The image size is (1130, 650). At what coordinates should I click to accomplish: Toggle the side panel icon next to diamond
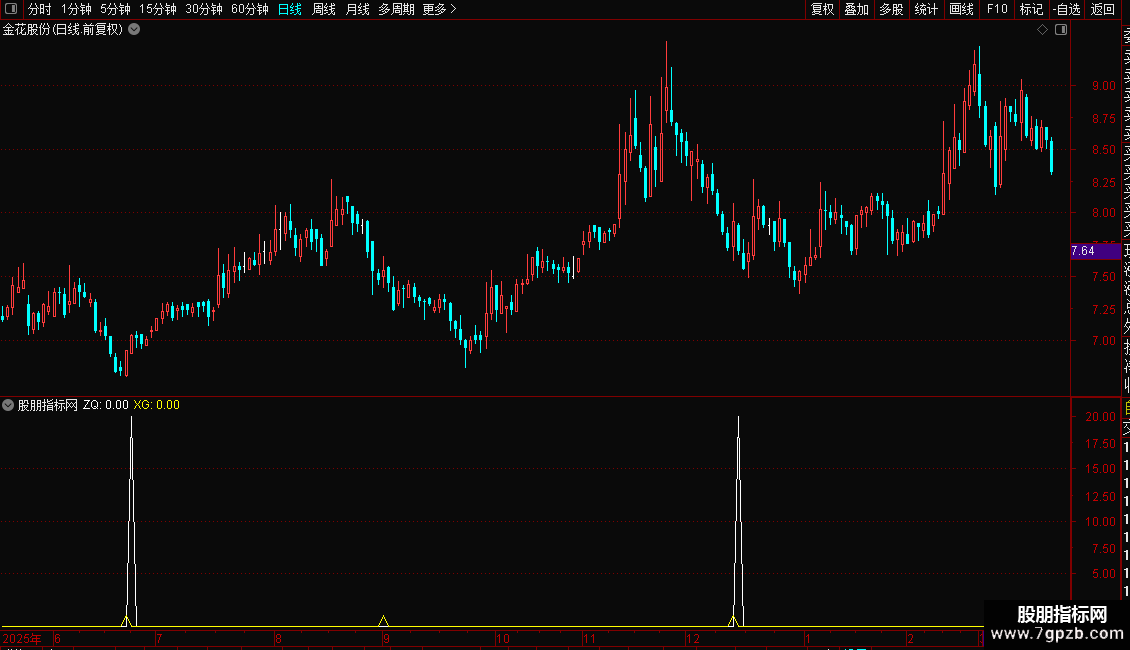(x=1061, y=30)
